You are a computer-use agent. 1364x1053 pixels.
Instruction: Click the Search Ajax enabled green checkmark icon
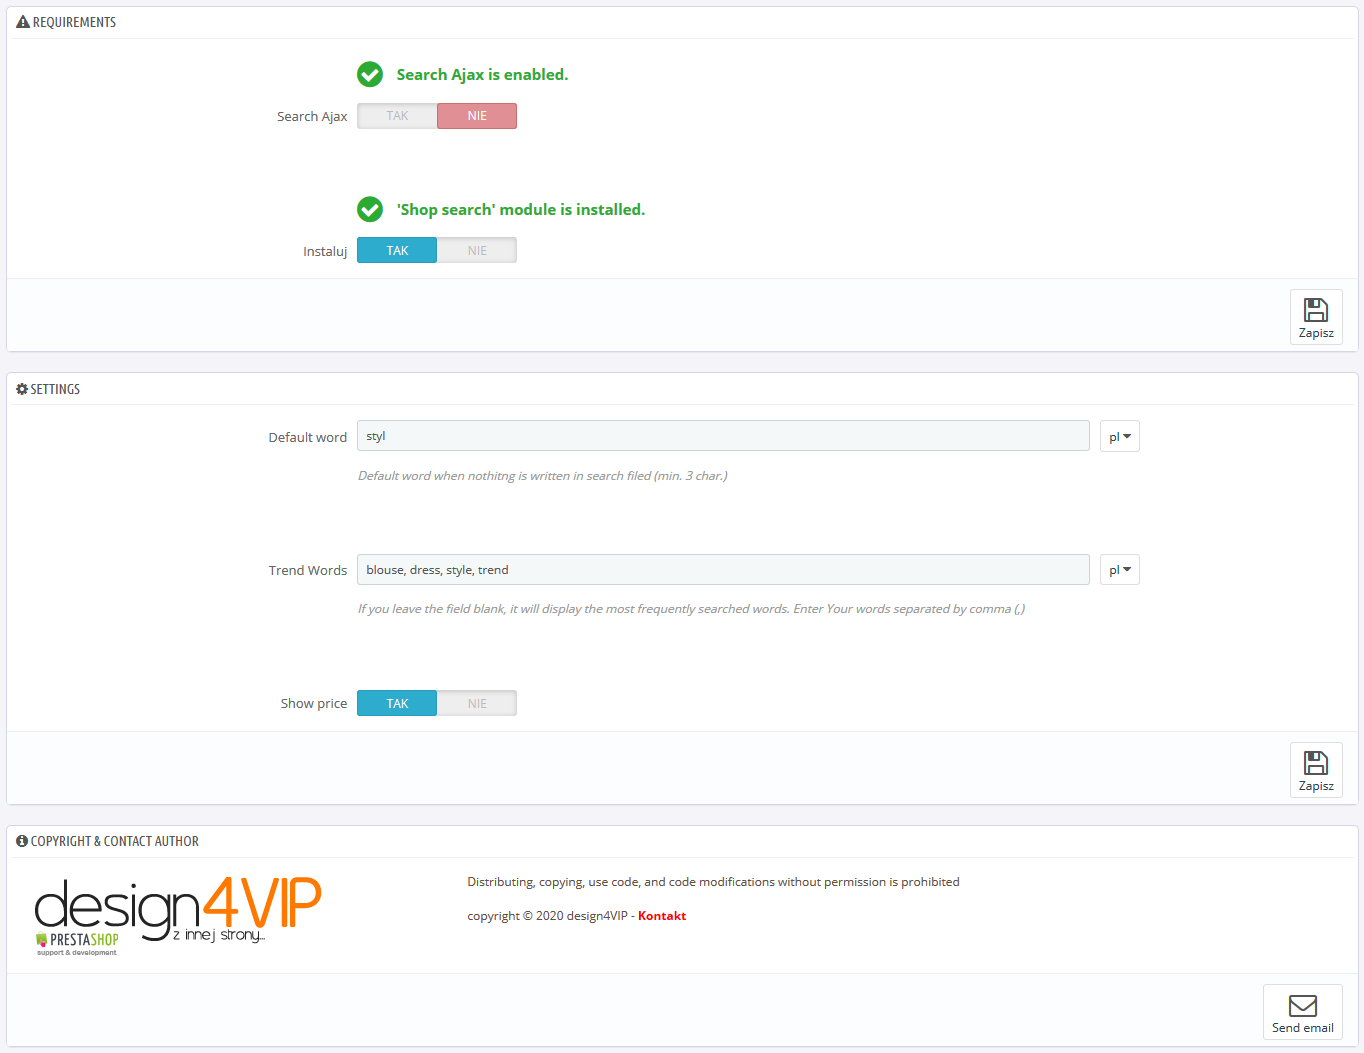[370, 74]
